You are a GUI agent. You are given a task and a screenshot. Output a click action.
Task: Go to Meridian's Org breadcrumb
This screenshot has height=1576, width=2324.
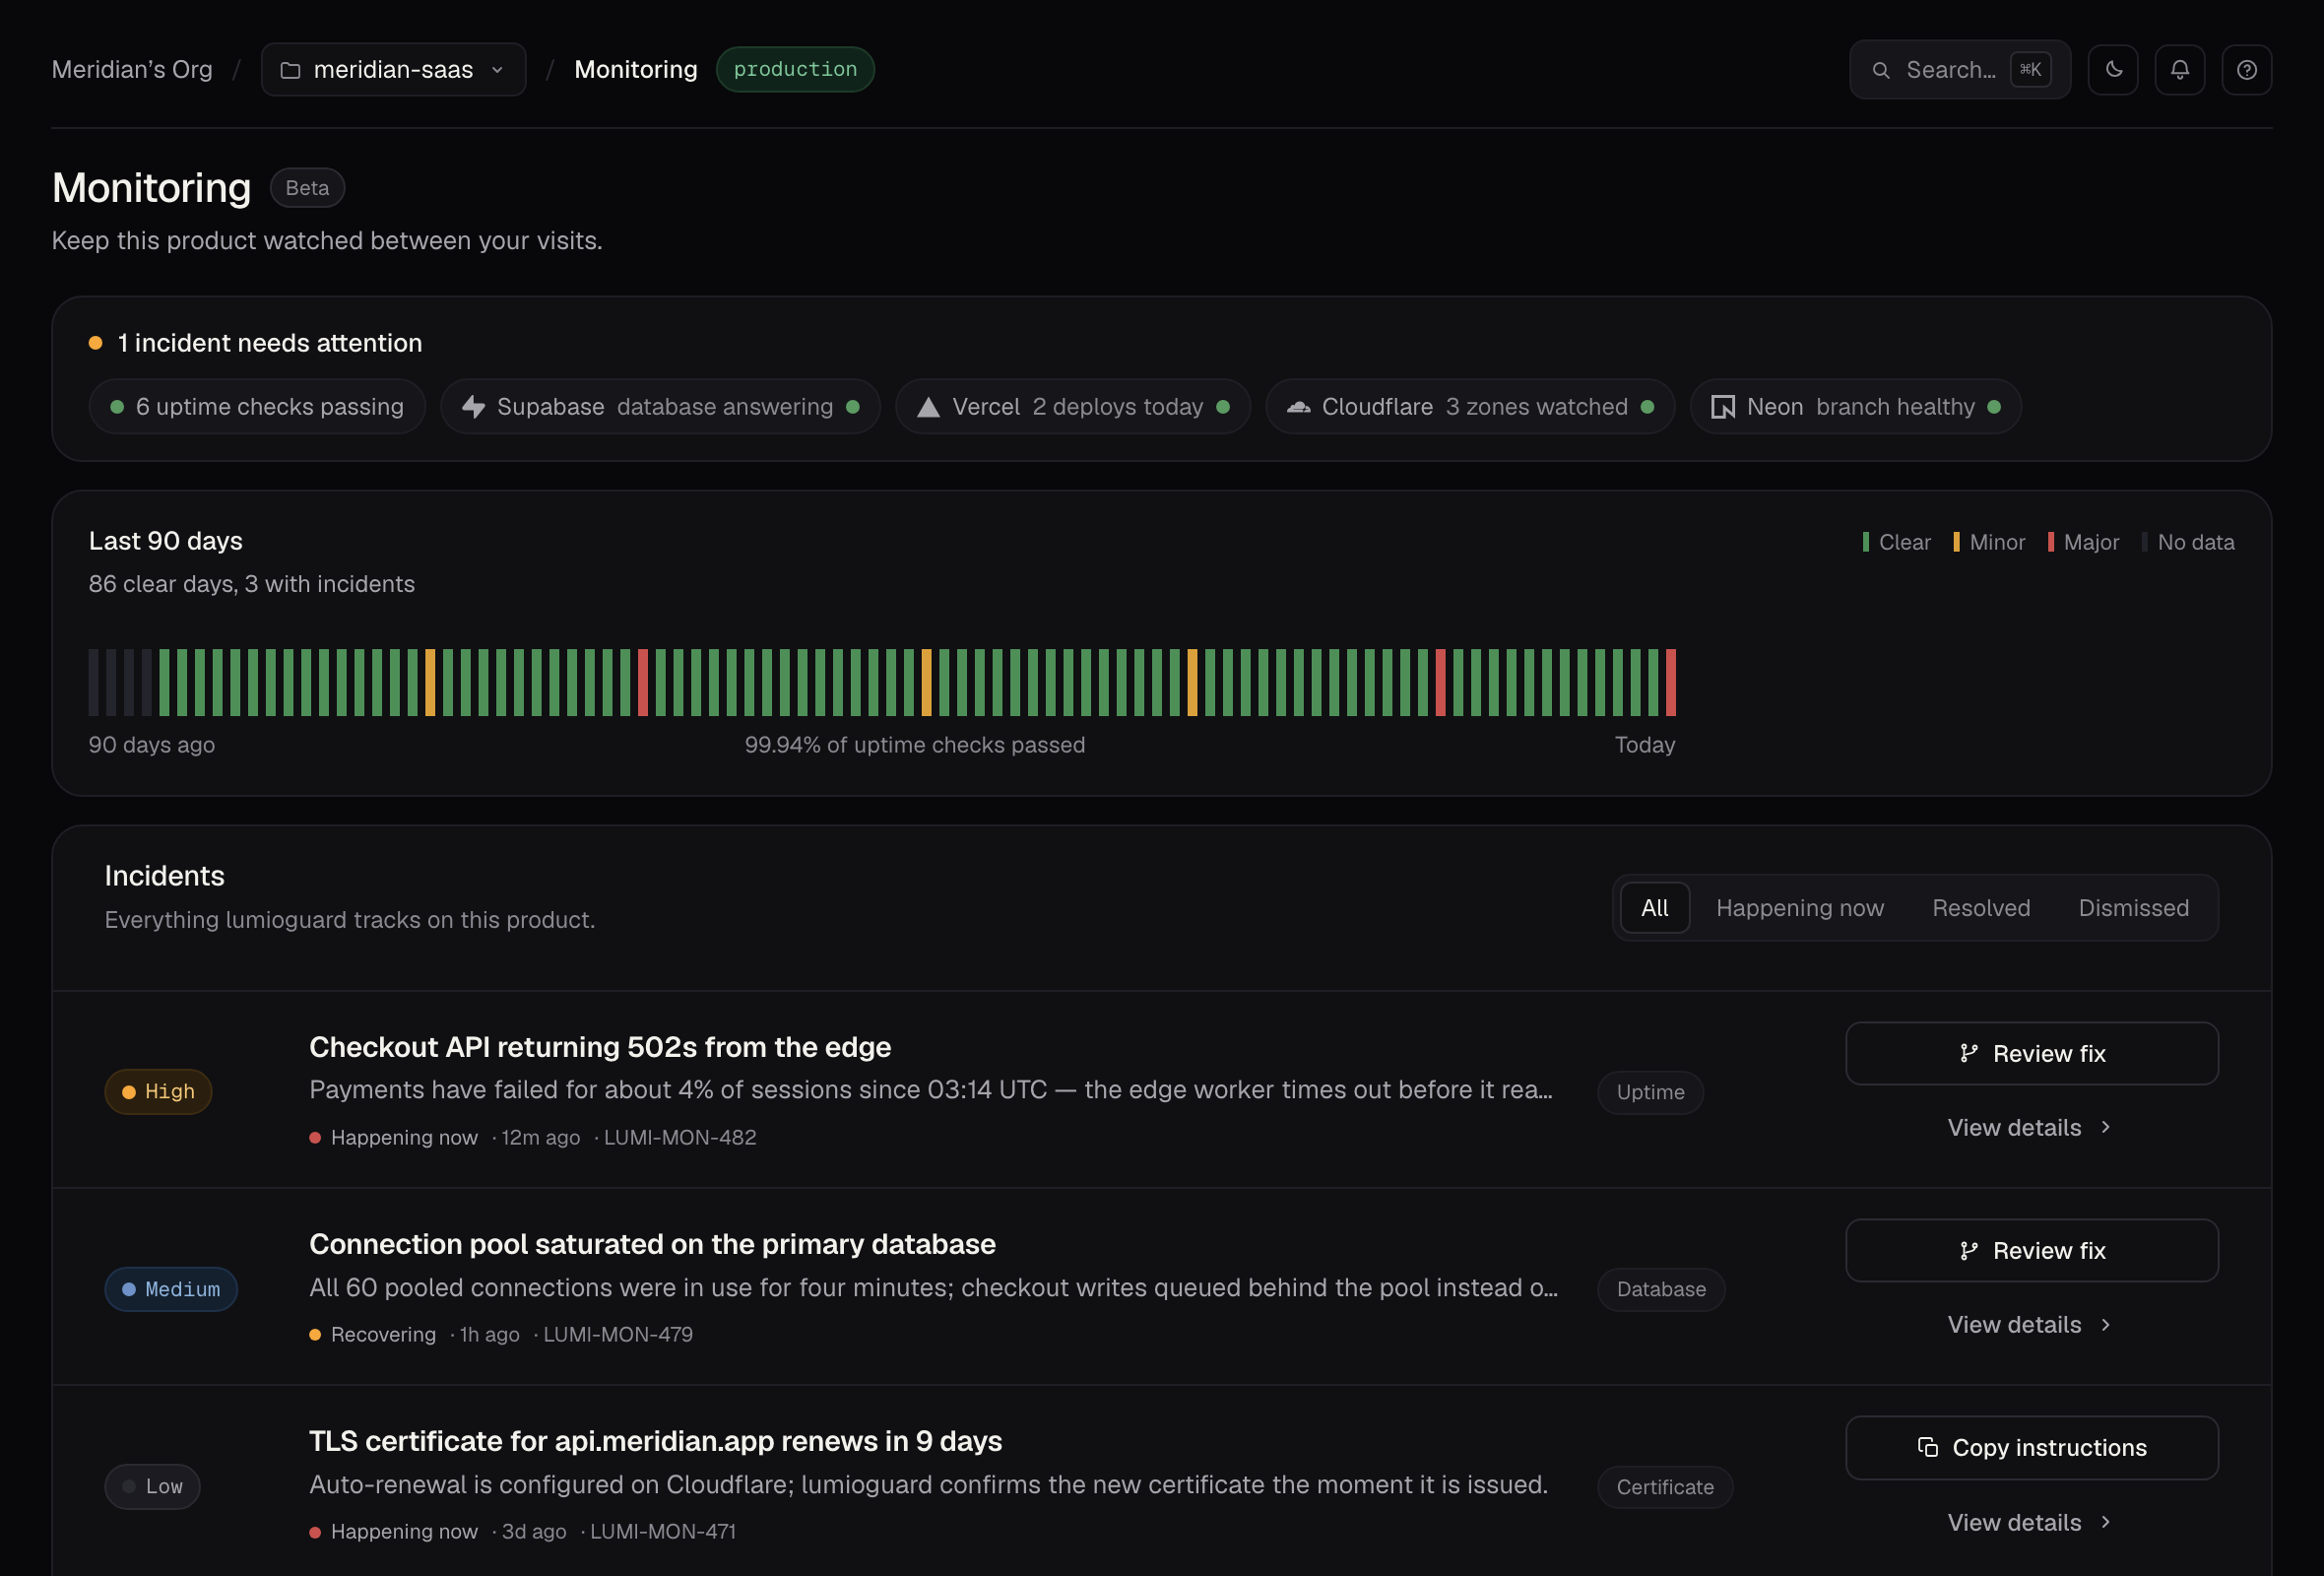click(132, 69)
